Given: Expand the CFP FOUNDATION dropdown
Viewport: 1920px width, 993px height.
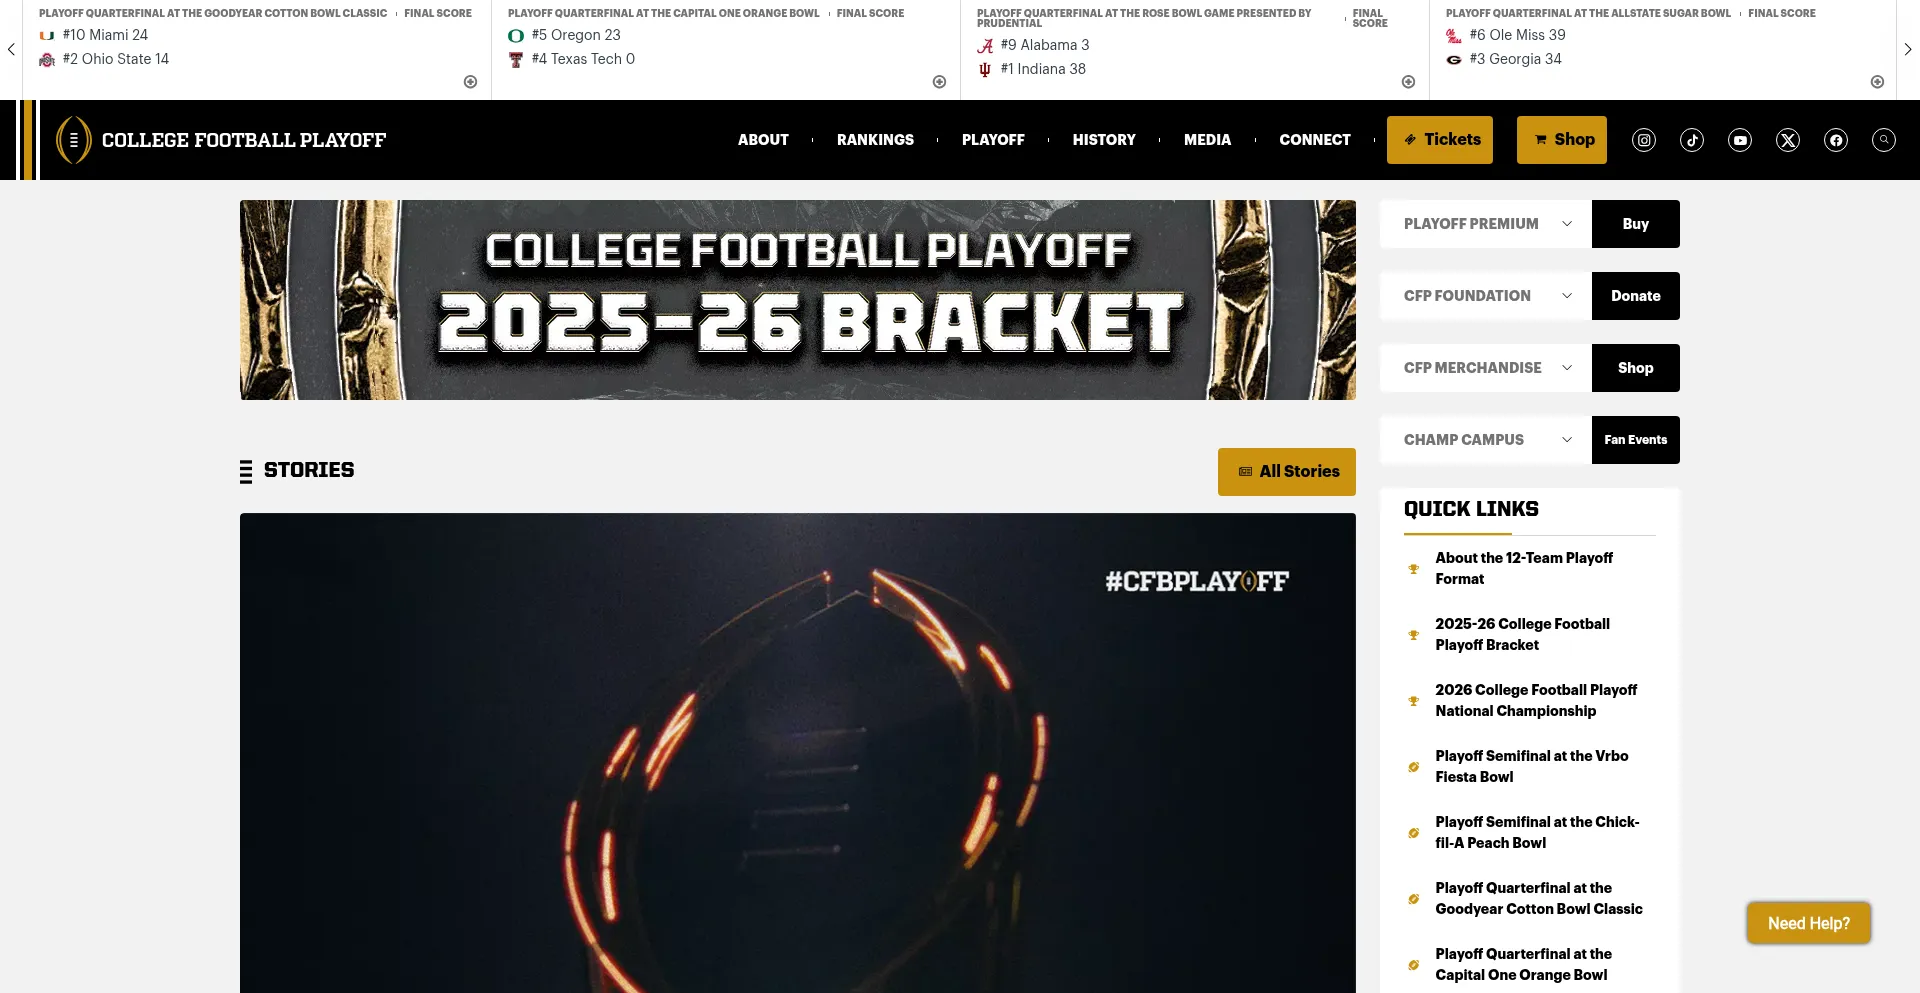Looking at the screenshot, I should 1567,295.
